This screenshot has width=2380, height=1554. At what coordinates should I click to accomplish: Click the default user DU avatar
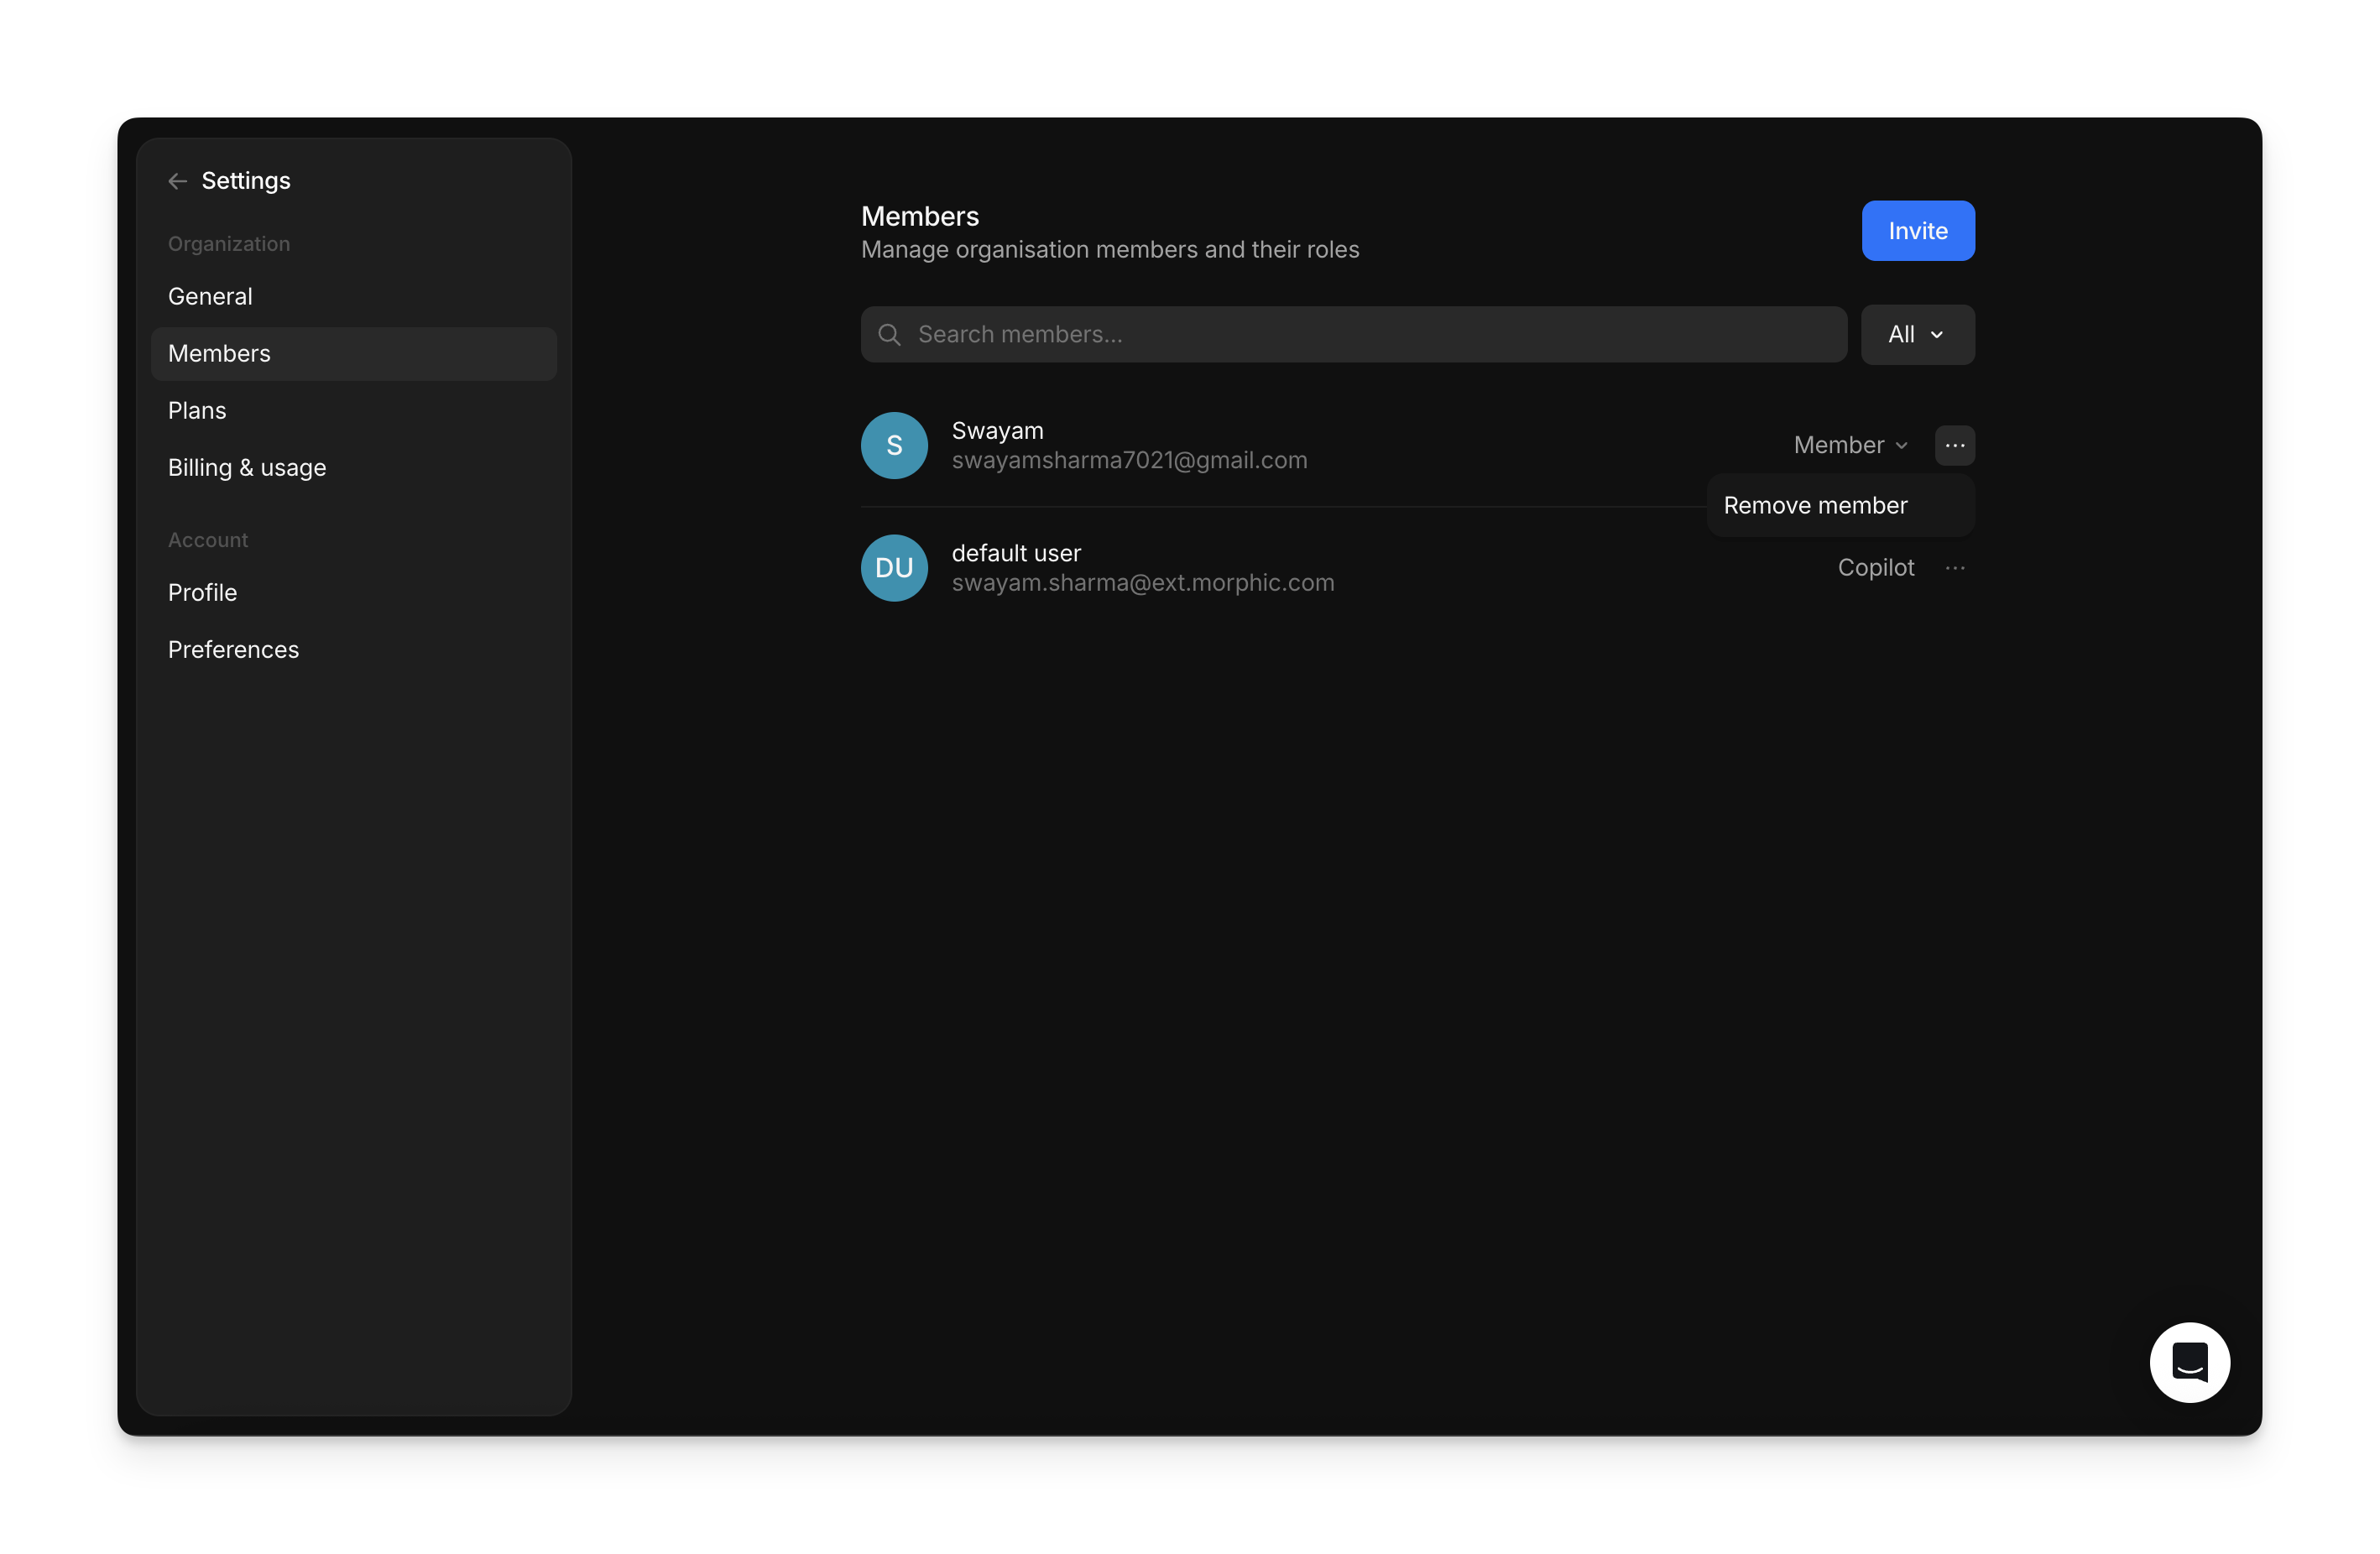tap(894, 567)
